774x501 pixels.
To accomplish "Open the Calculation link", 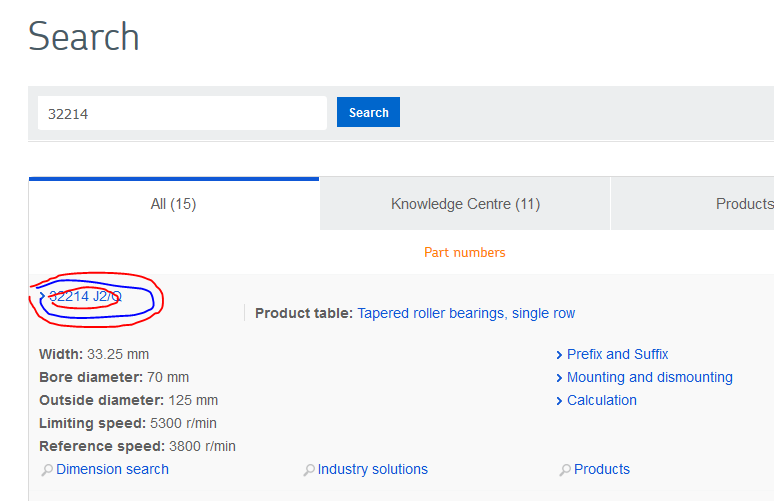I will 601,401.
